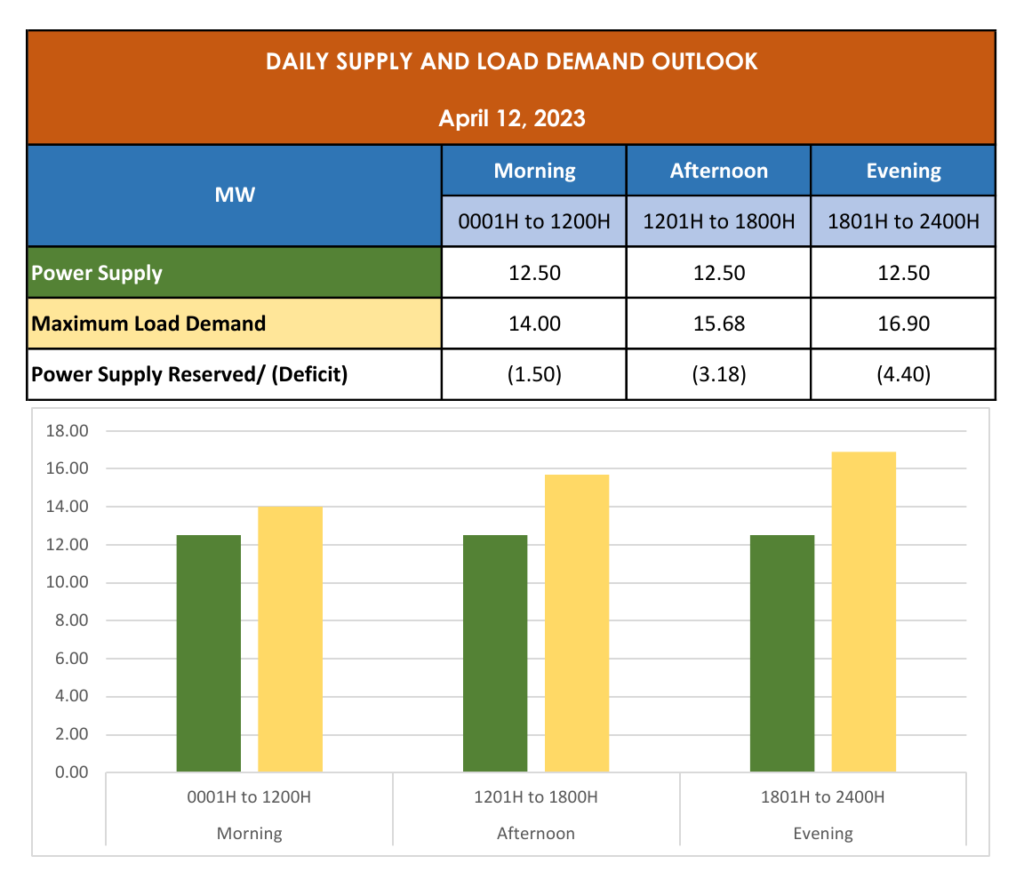The image size is (1024, 896).
Task: Select the 0001H to 1200H table cell
Action: point(534,221)
